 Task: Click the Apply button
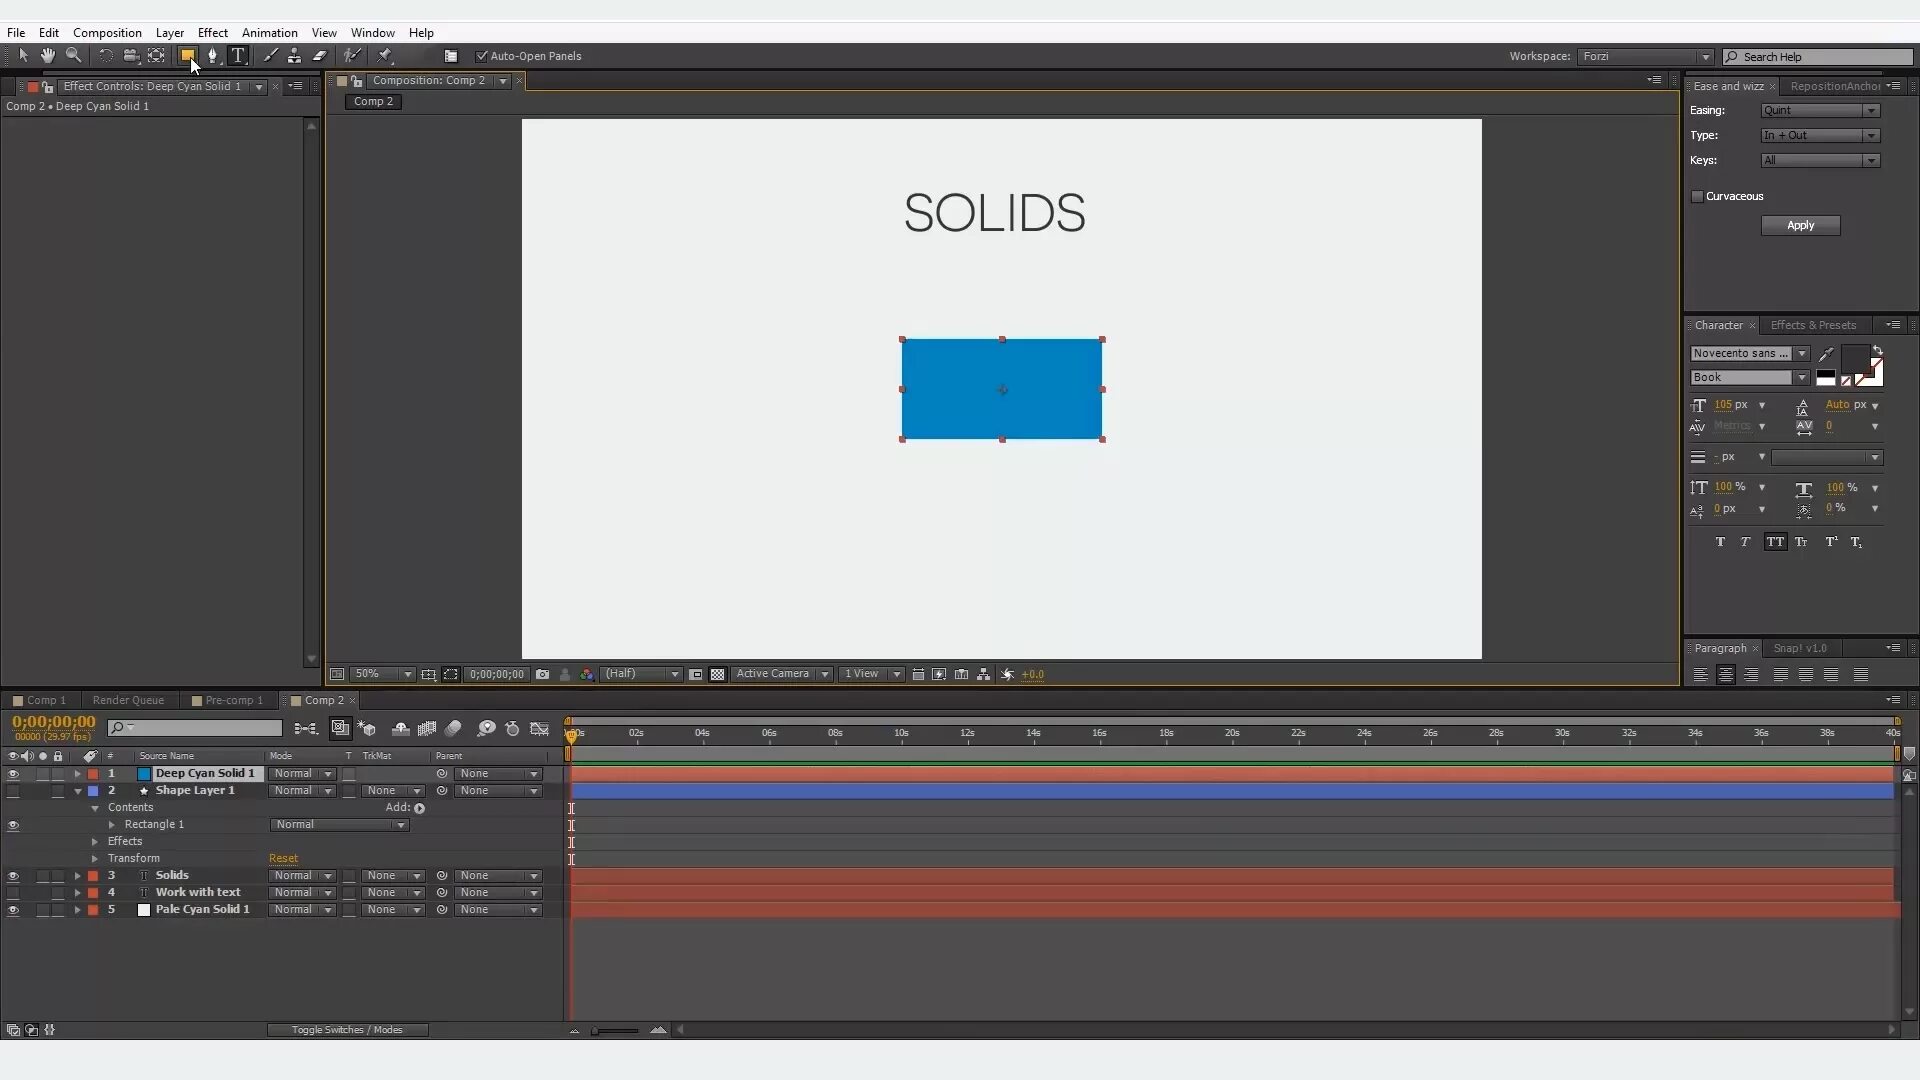(1800, 226)
